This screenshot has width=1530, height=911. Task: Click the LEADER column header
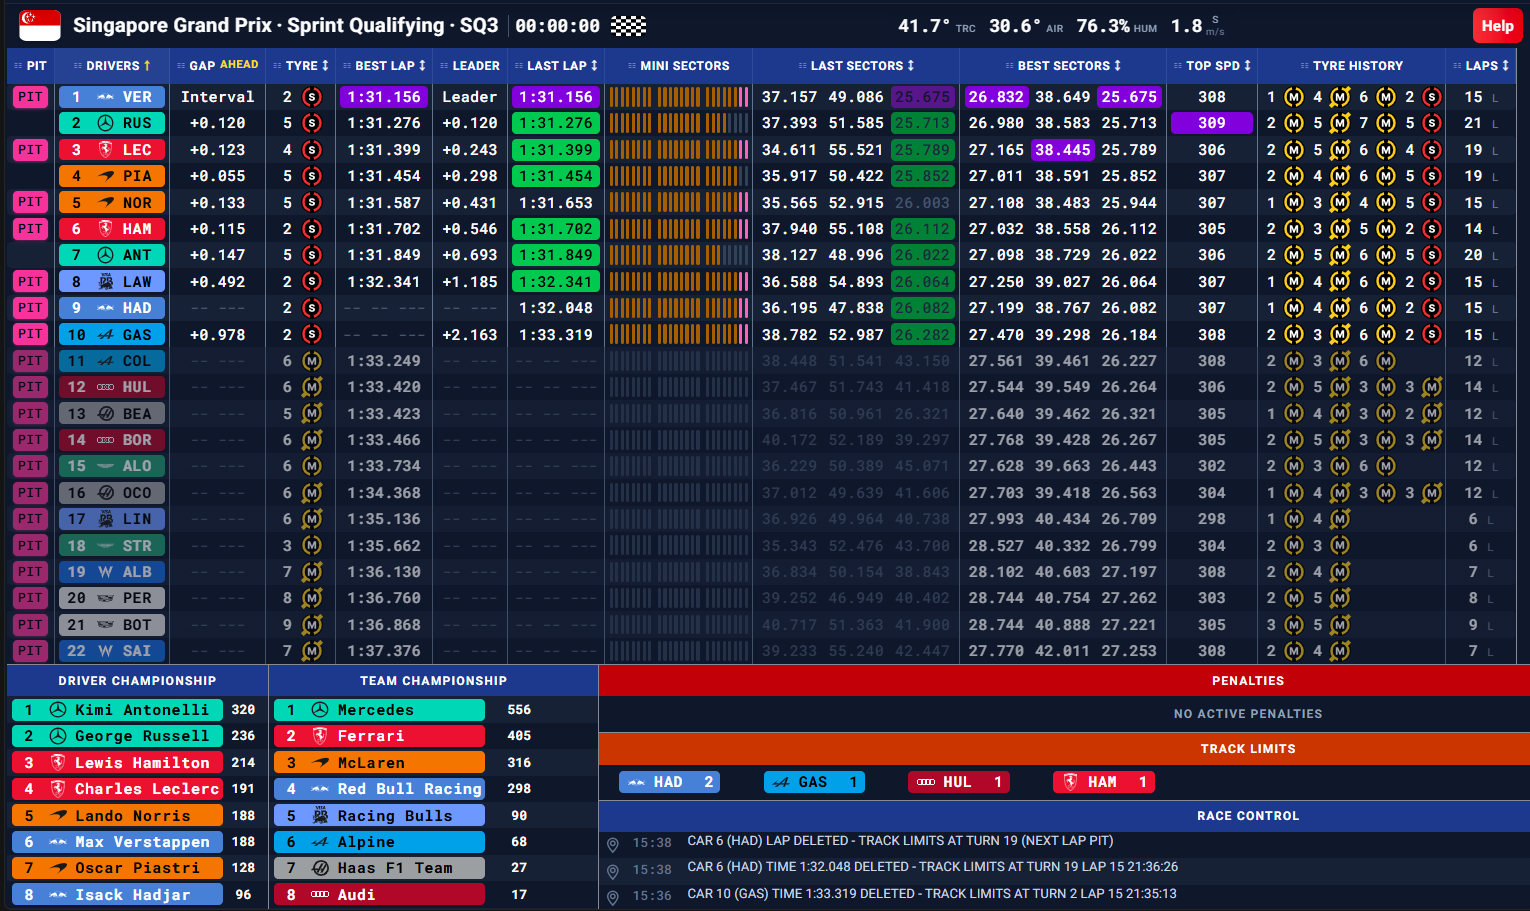coord(470,66)
